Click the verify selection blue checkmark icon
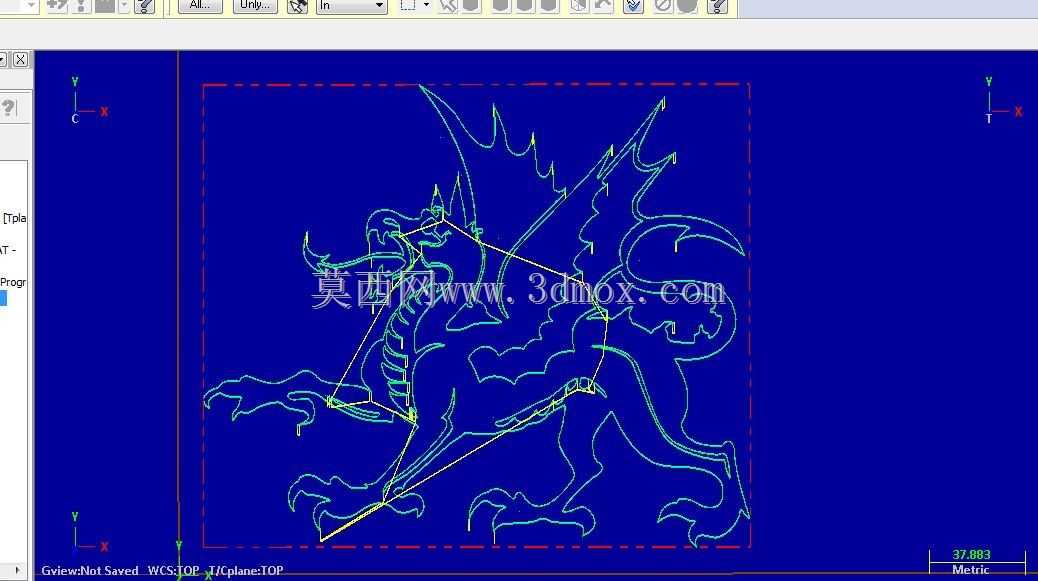Image resolution: width=1038 pixels, height=581 pixels. (634, 6)
